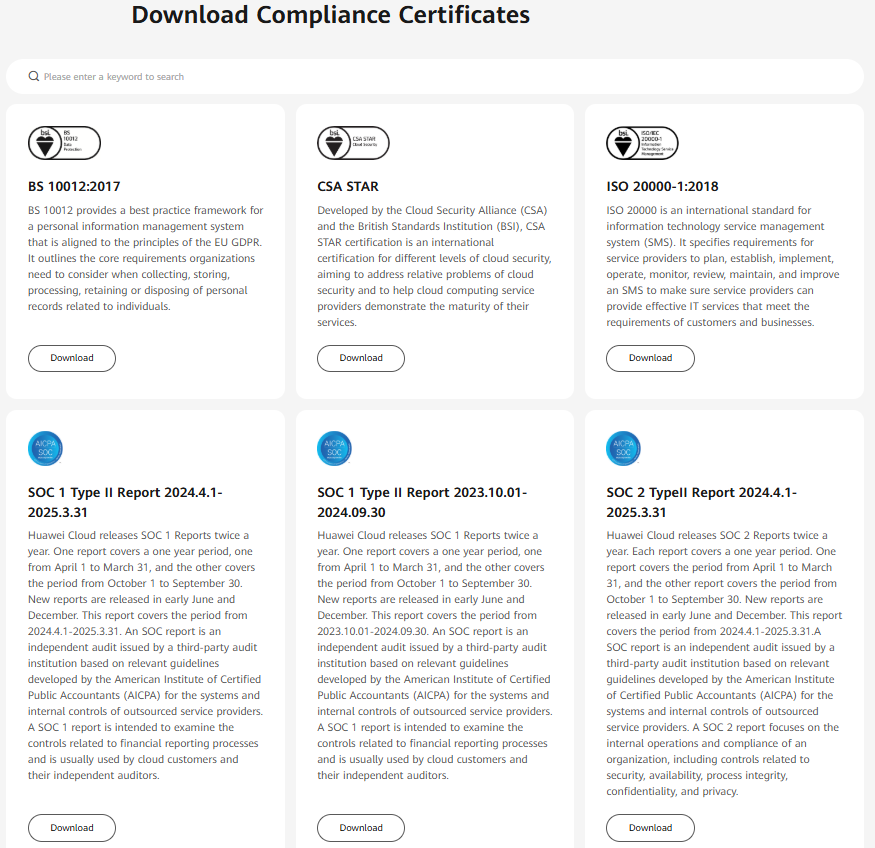Click the BS 10012 BSI badge logo
This screenshot has width=875, height=848.
tap(64, 143)
